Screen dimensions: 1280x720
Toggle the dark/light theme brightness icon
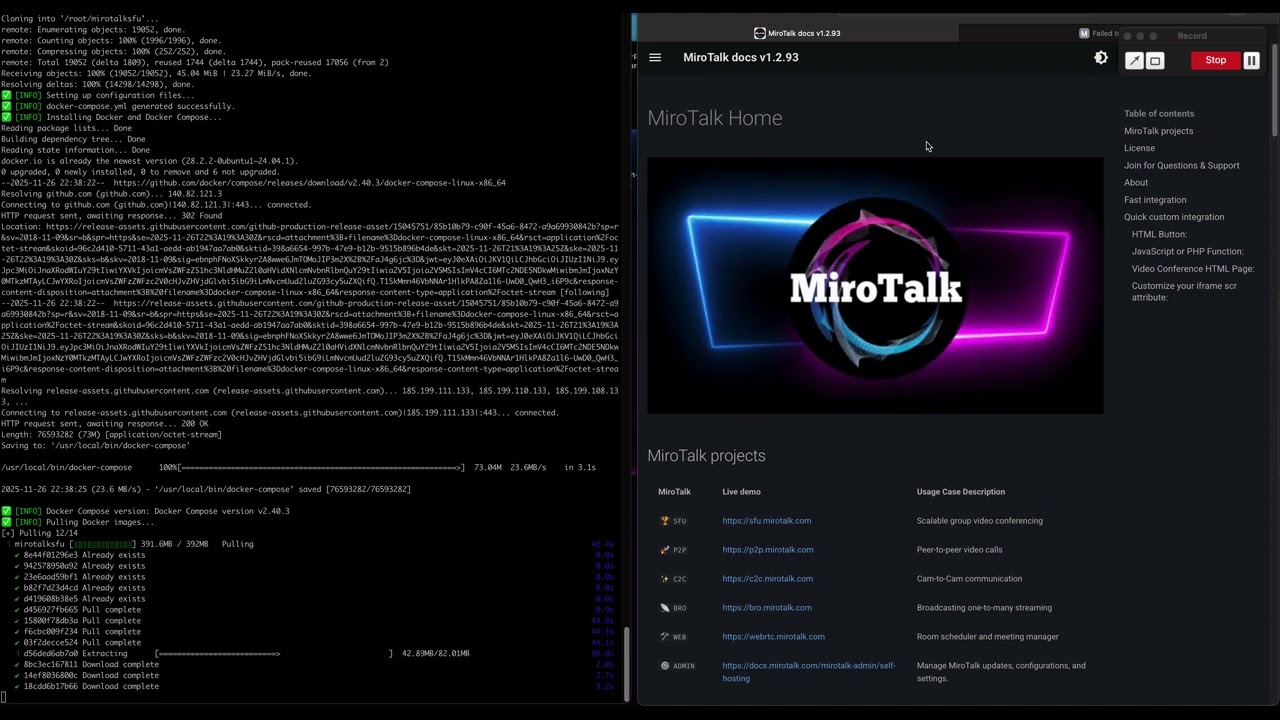point(1101,58)
